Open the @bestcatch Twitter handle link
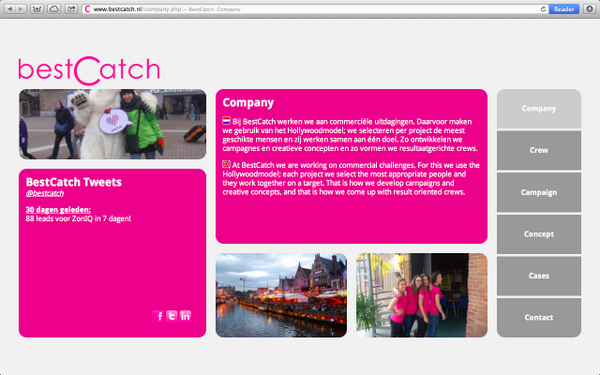Screen dimensions: 600x375 (44, 193)
